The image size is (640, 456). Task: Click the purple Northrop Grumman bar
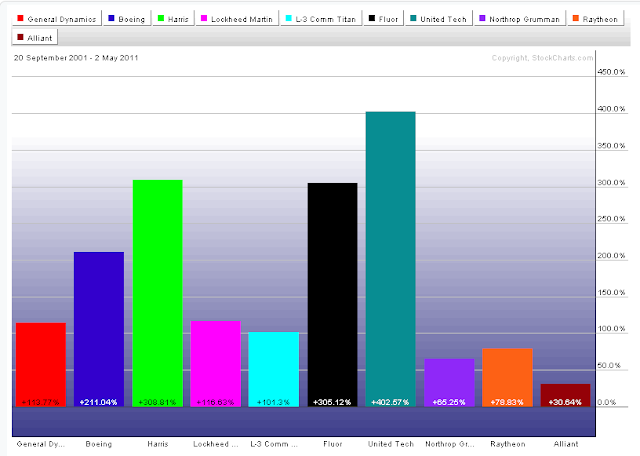[x=449, y=383]
